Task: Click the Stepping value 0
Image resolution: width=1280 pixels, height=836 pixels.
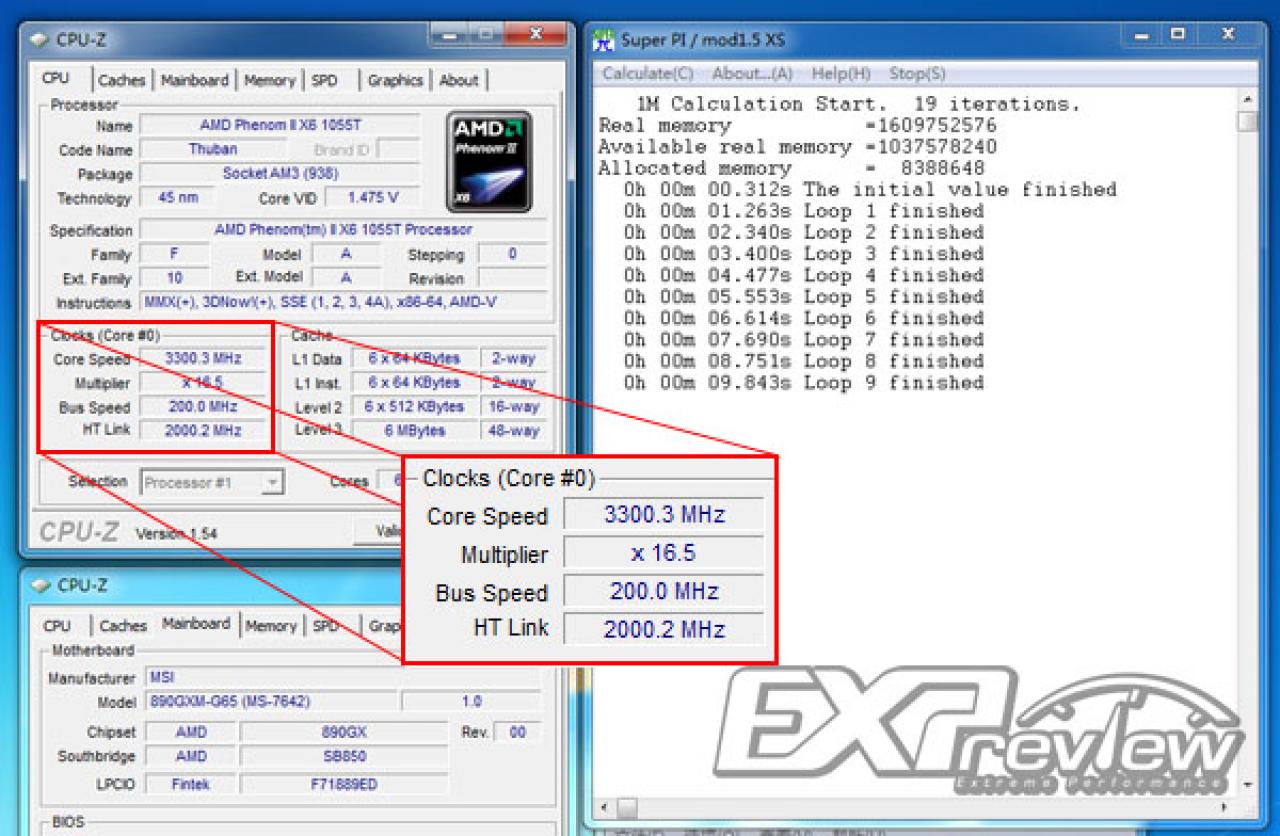Action: pyautogui.click(x=512, y=254)
